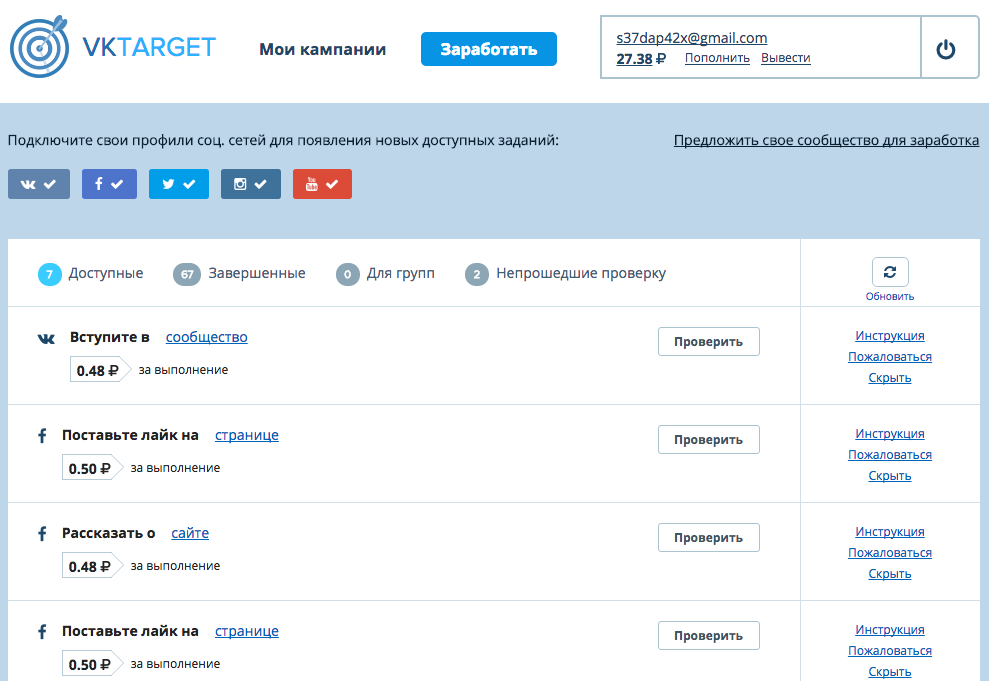Click the power logout icon
Image resolution: width=989 pixels, height=681 pixels.
(945, 49)
